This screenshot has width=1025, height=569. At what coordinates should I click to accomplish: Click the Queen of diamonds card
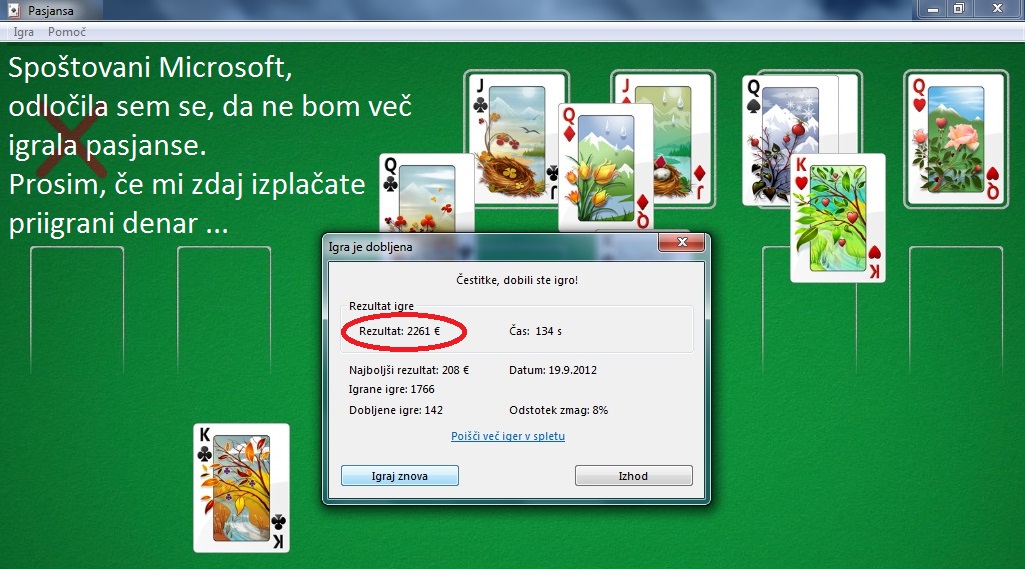[606, 167]
